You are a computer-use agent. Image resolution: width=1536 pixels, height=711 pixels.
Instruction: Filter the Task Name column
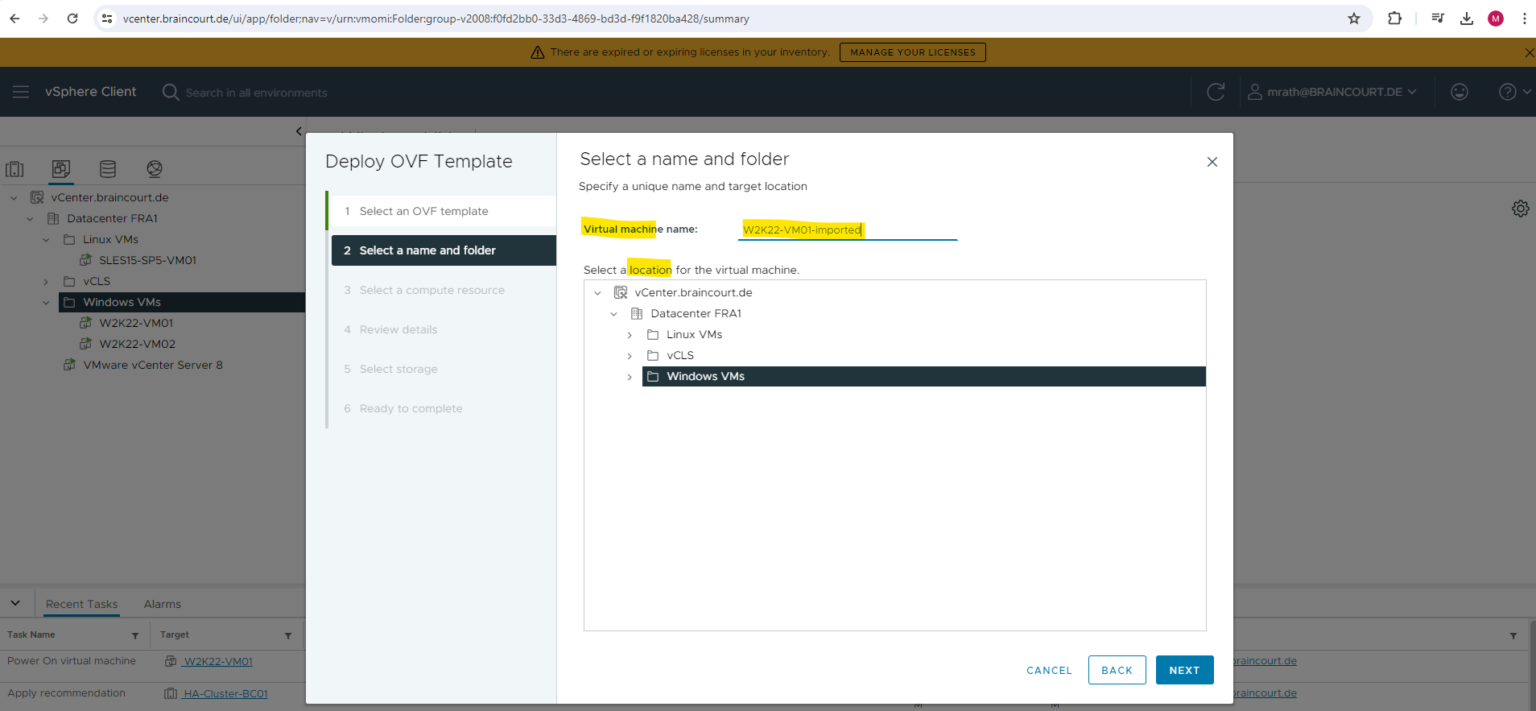pos(136,635)
